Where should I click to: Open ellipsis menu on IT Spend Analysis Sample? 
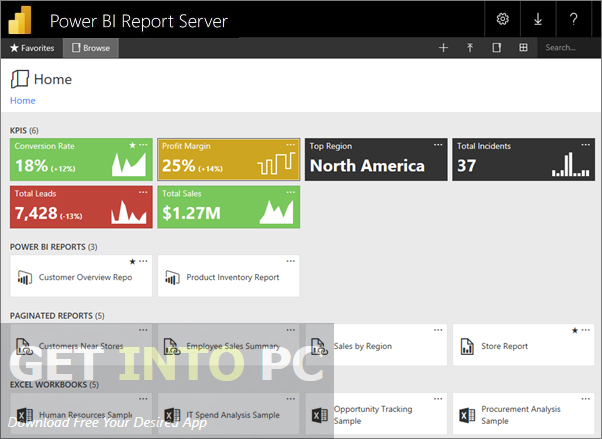[x=291, y=399]
